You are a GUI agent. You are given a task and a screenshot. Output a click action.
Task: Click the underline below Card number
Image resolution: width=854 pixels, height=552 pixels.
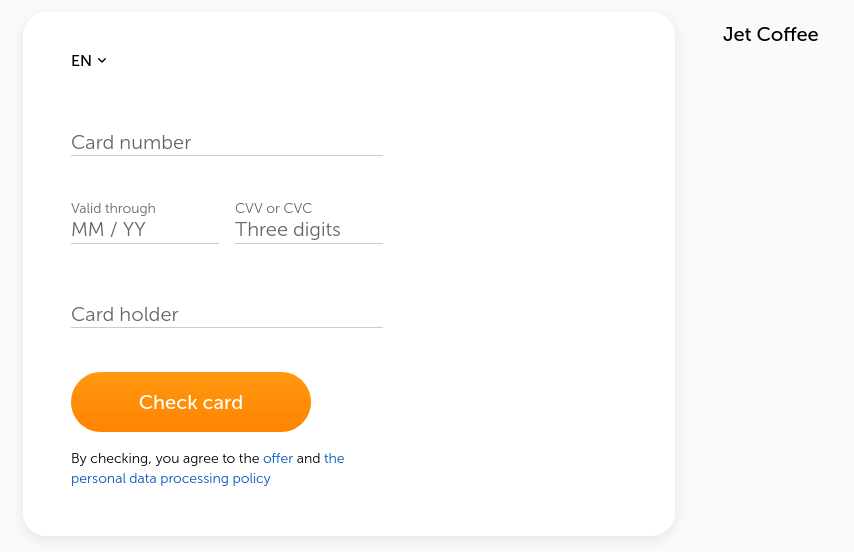(226, 155)
